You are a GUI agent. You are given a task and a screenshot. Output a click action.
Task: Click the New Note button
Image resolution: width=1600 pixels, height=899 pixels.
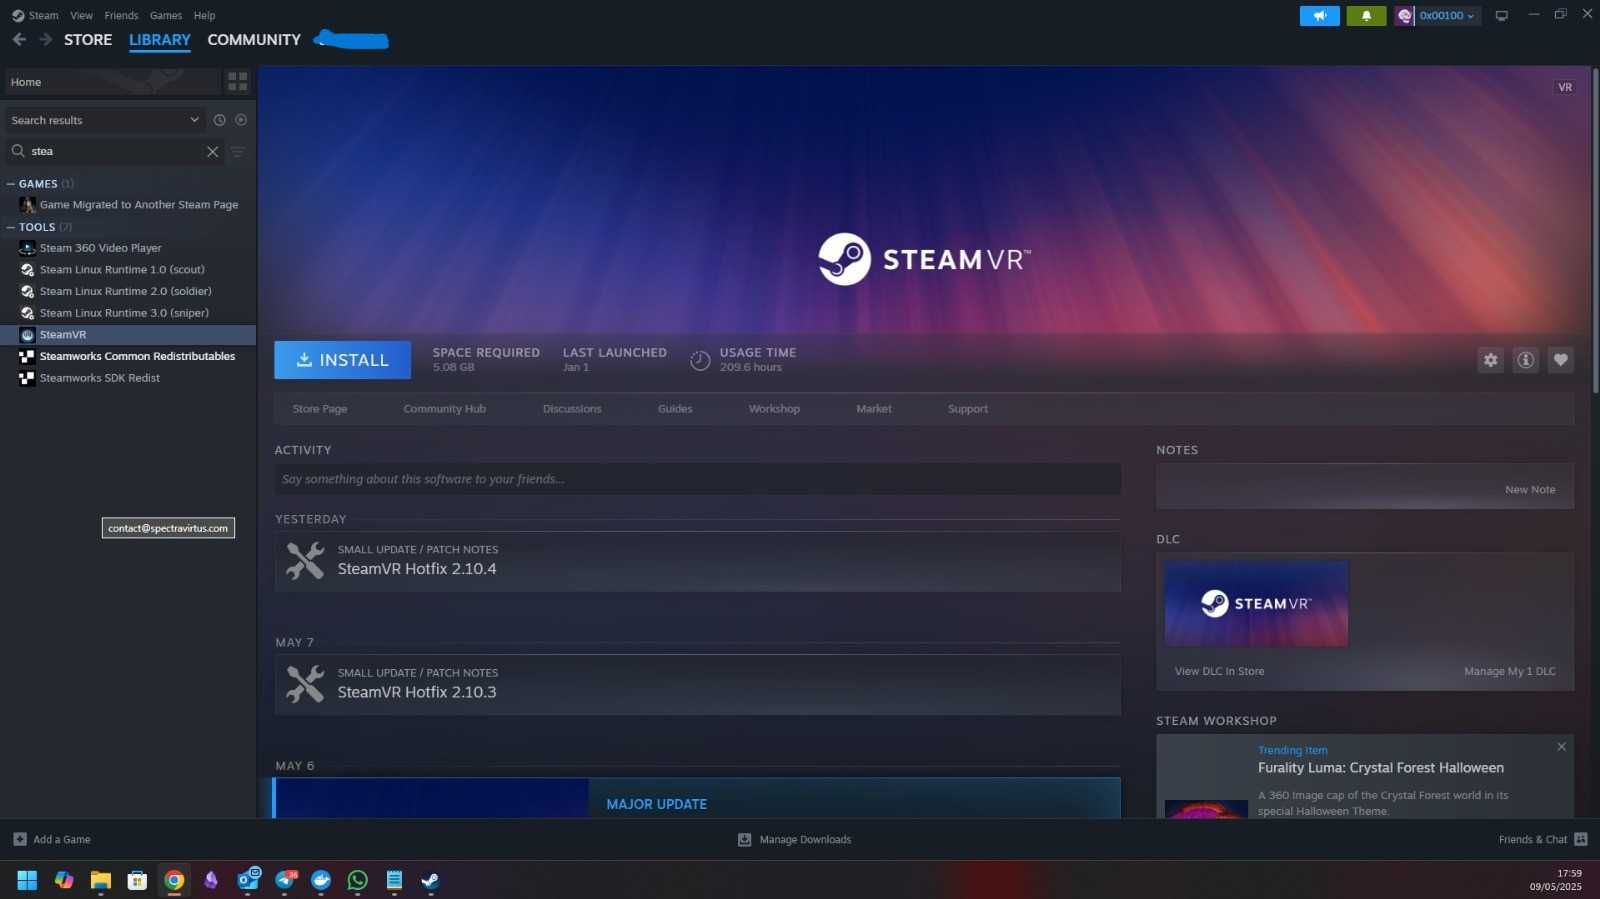pos(1530,490)
